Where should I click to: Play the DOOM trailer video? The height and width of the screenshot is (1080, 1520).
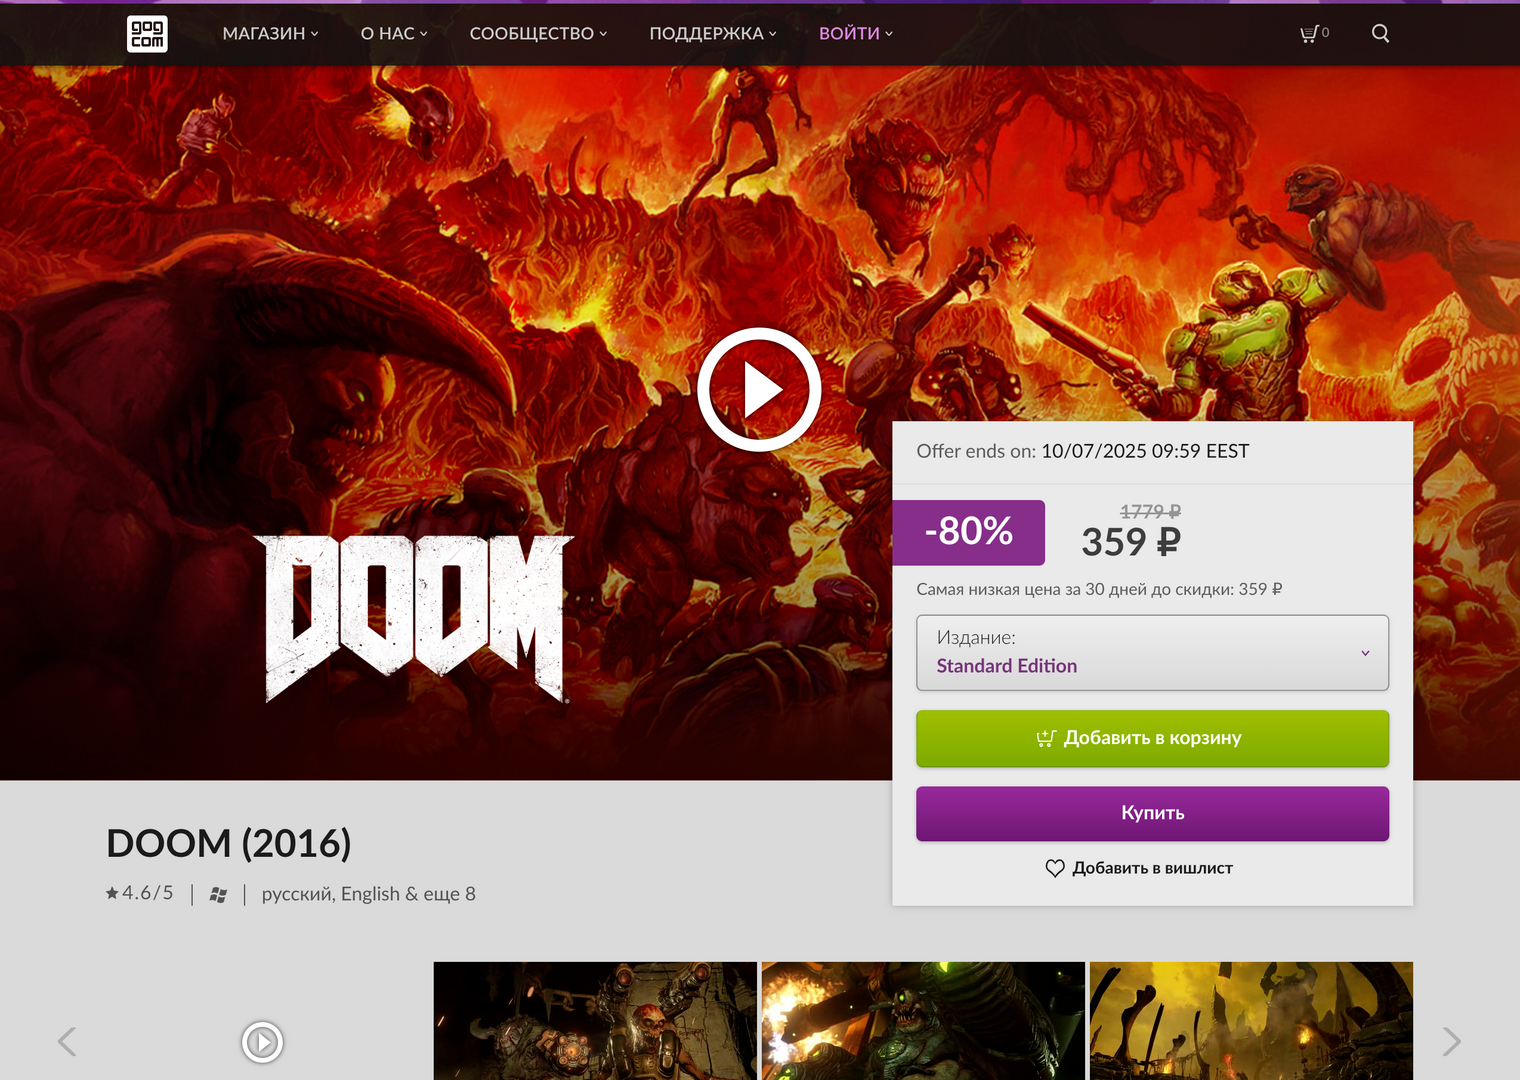759,389
